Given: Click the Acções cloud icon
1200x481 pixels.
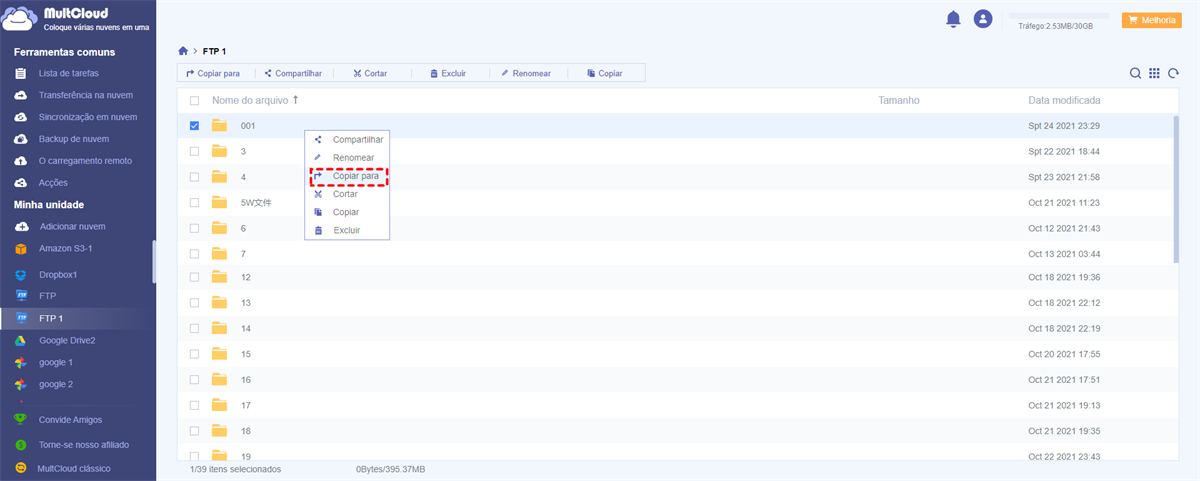Looking at the screenshot, I should coord(20,183).
